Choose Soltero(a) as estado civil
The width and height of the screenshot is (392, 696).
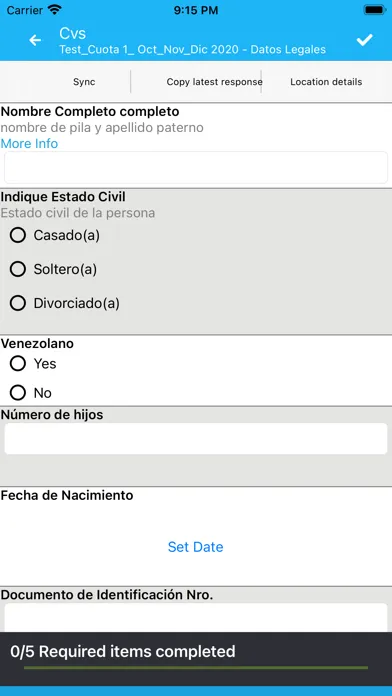(53, 269)
